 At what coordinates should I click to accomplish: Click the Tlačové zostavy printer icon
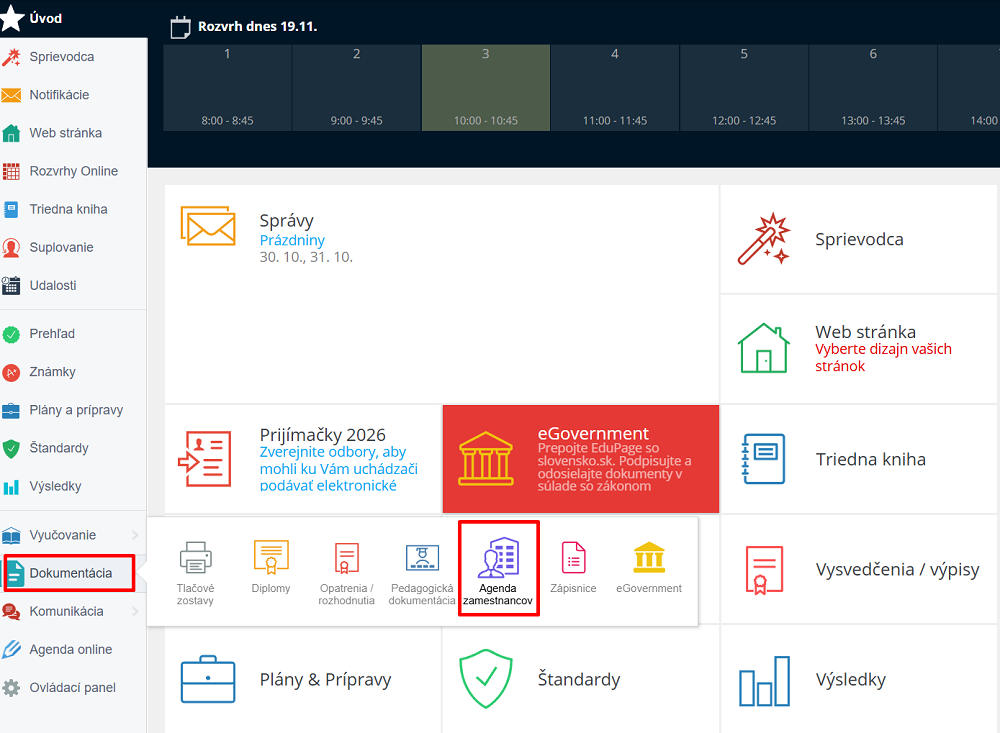(196, 558)
